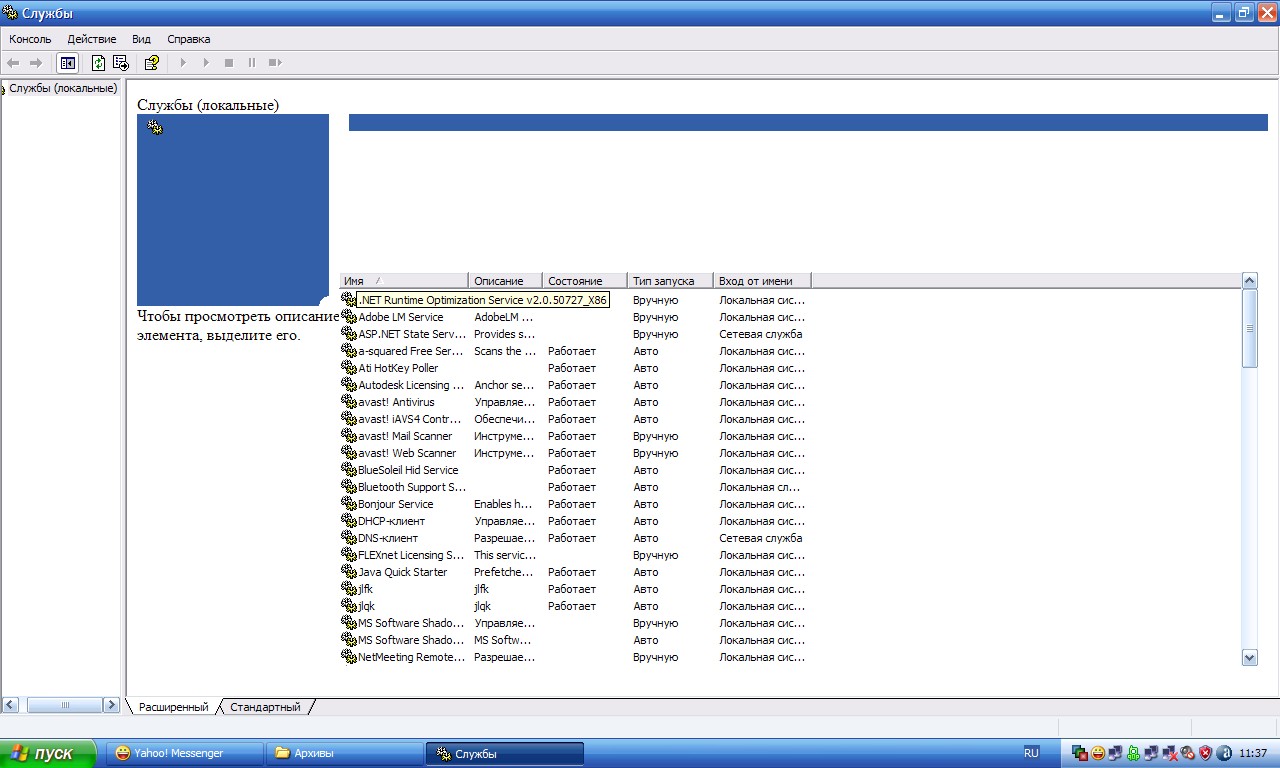Sort by the Вход от имени column header
Viewport: 1280px width, 768px height.
[x=762, y=281]
